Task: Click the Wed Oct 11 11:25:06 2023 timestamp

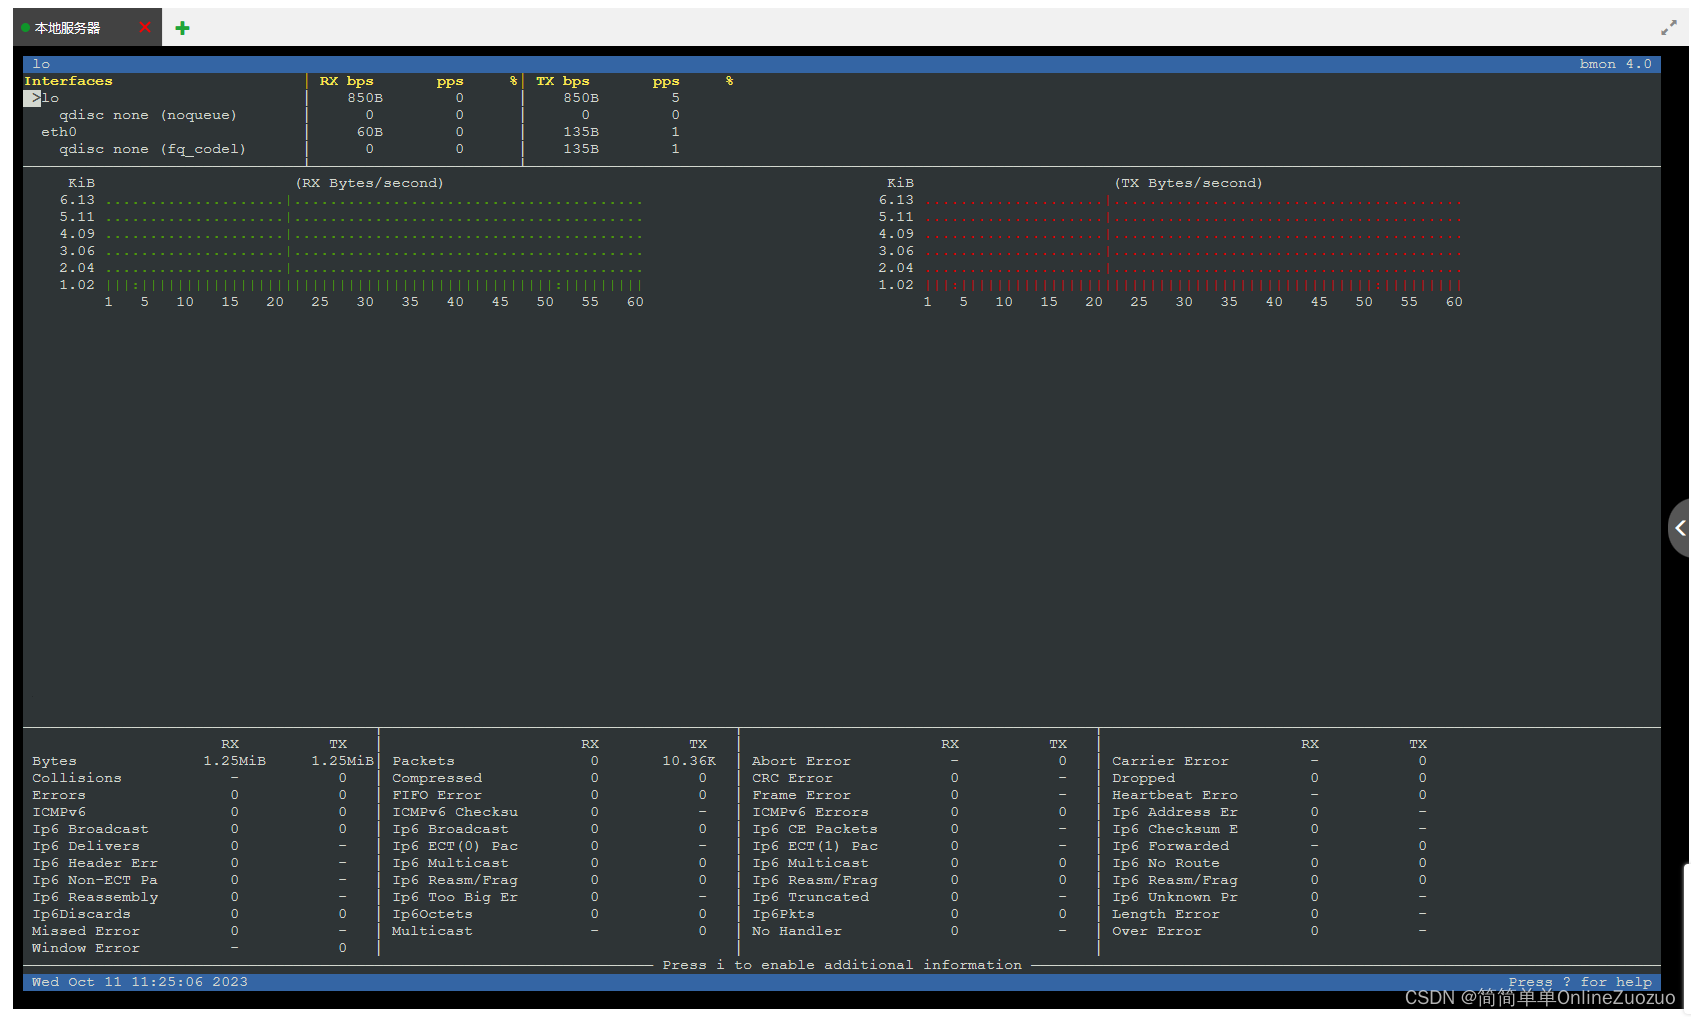Action: click(x=140, y=982)
